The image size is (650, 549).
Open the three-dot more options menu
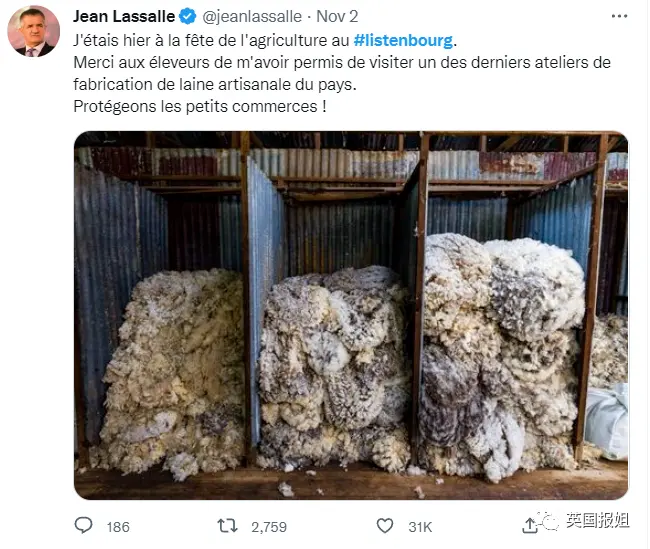click(x=619, y=16)
